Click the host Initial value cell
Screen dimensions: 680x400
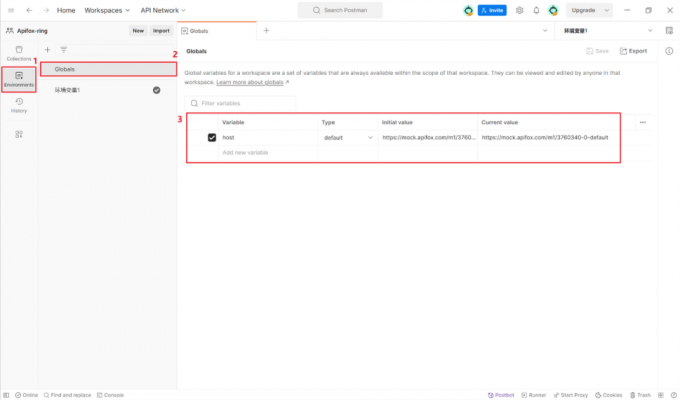click(x=428, y=138)
